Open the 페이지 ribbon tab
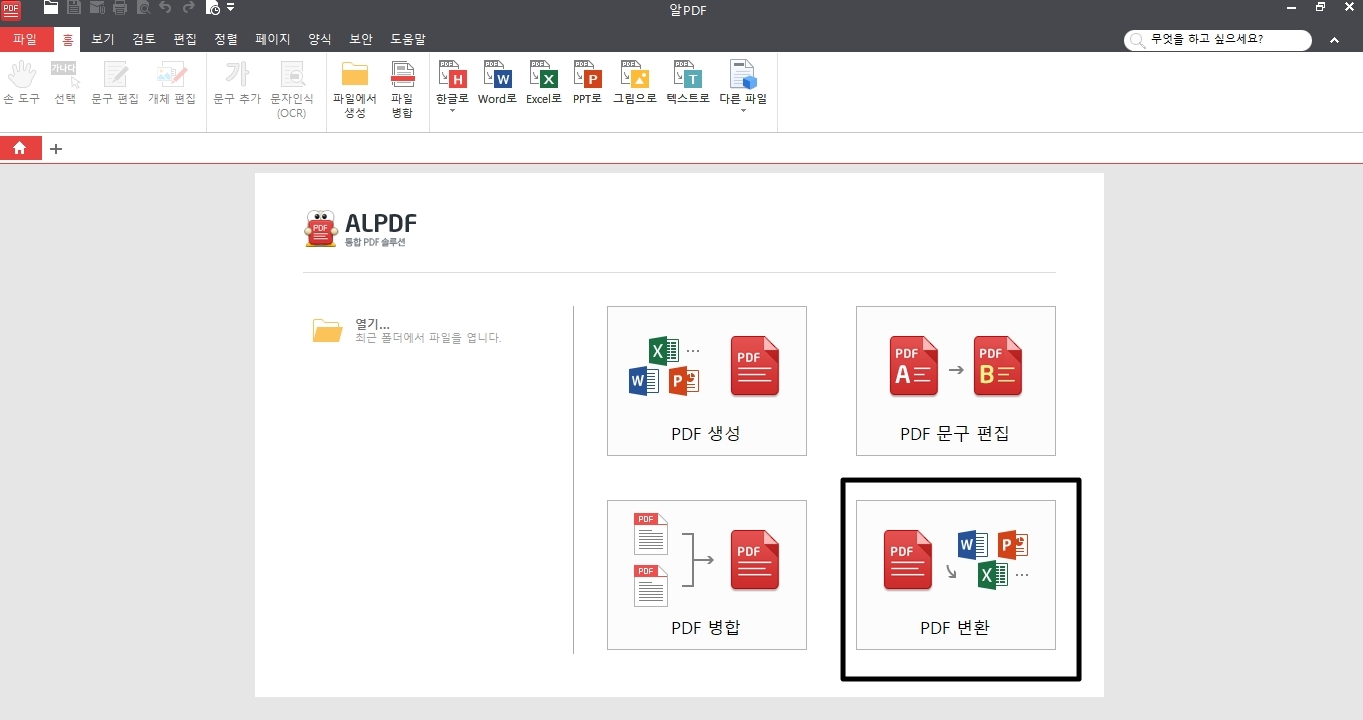 click(273, 39)
